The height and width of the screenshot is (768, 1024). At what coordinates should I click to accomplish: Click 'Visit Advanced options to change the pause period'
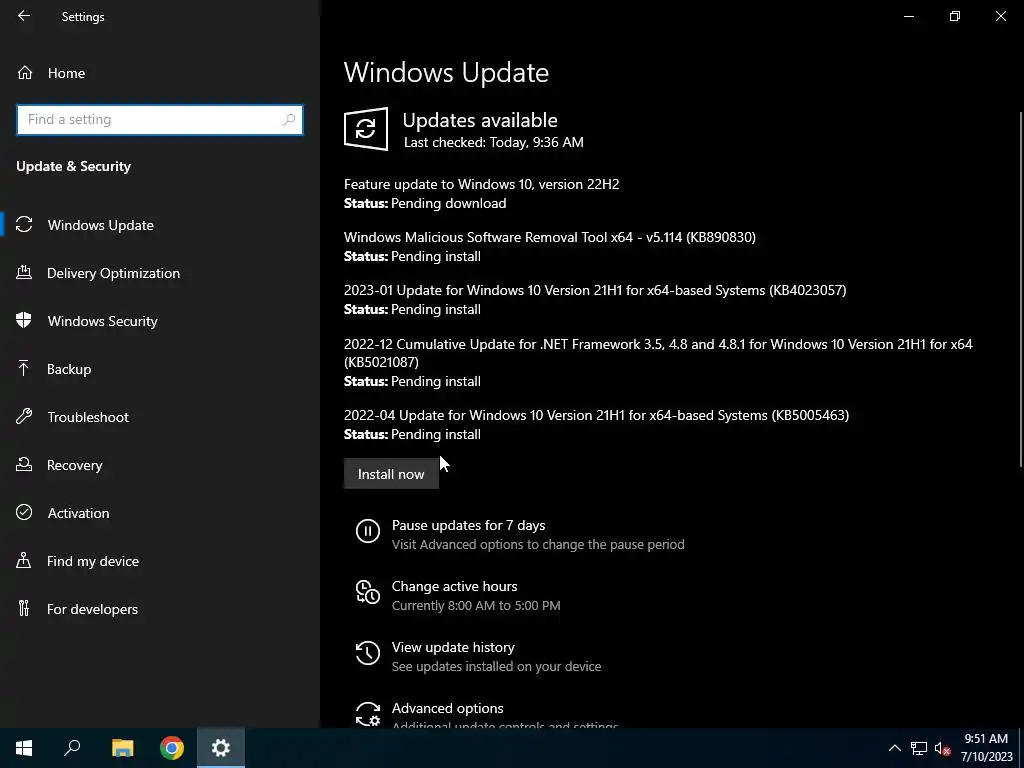coord(538,545)
